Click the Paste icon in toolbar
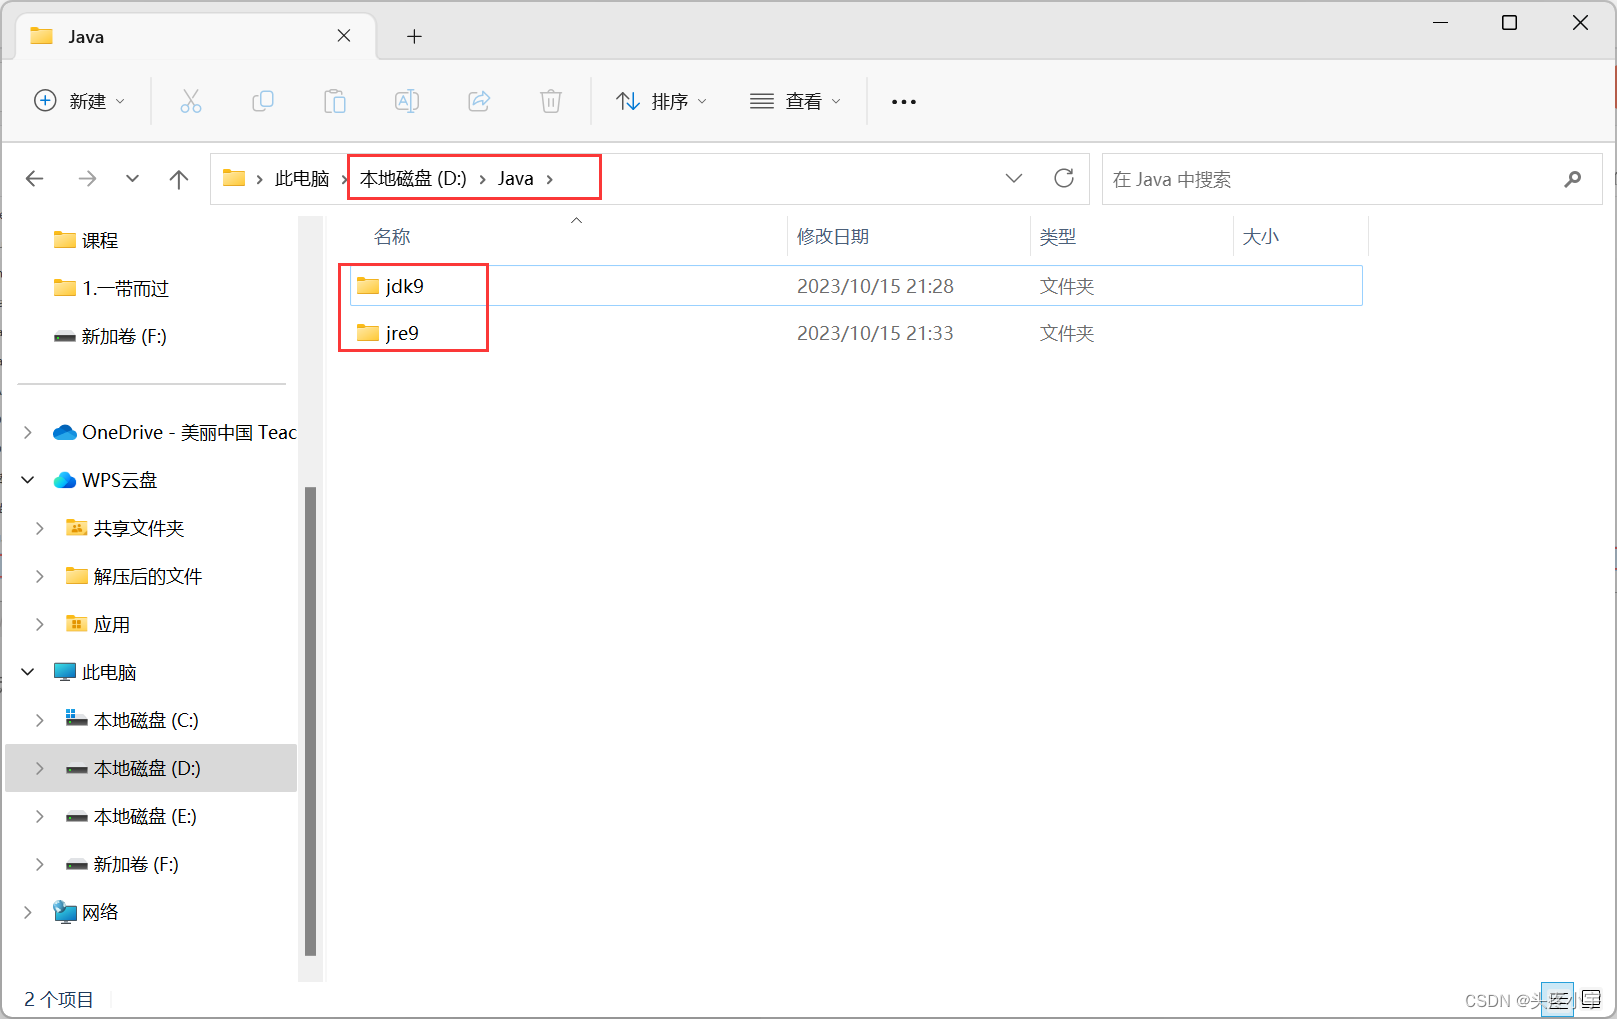1617x1019 pixels. (x=335, y=101)
